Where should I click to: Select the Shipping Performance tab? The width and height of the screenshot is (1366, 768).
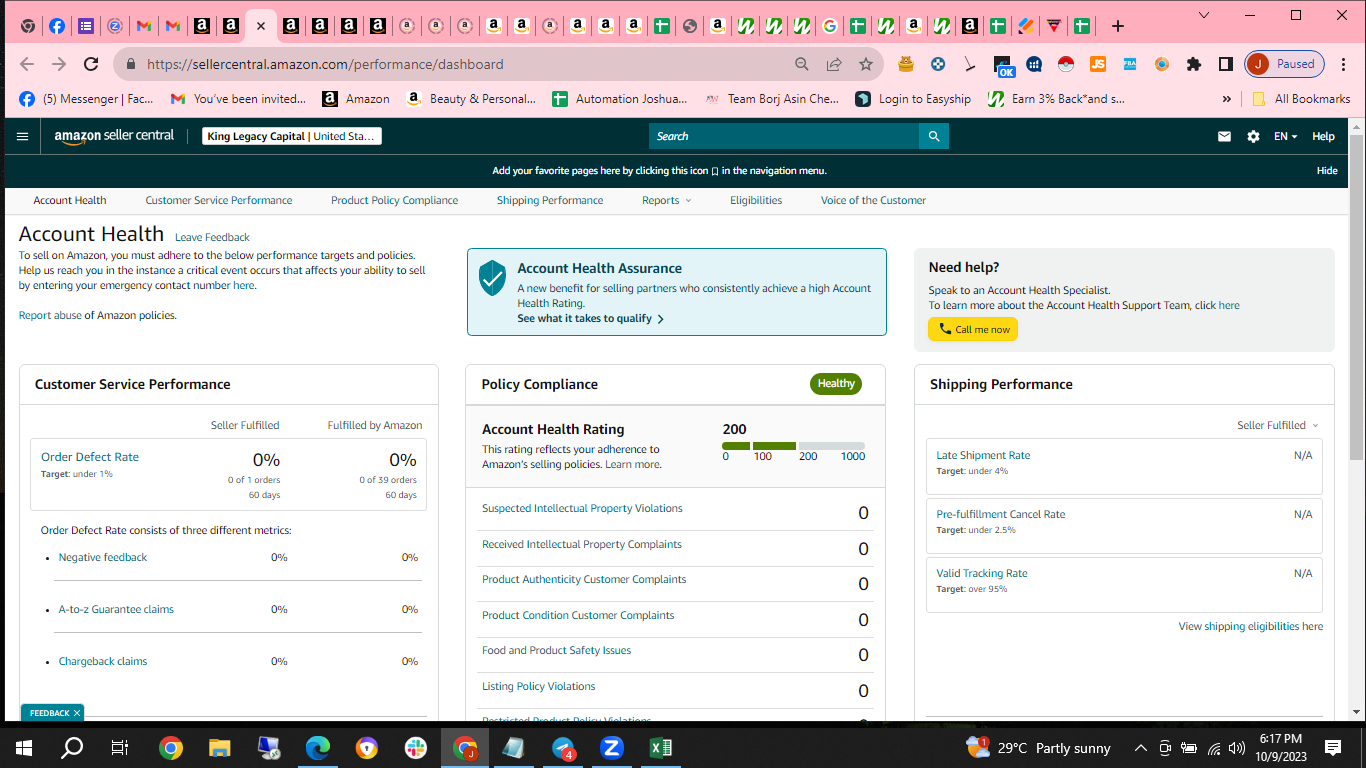[x=550, y=200]
